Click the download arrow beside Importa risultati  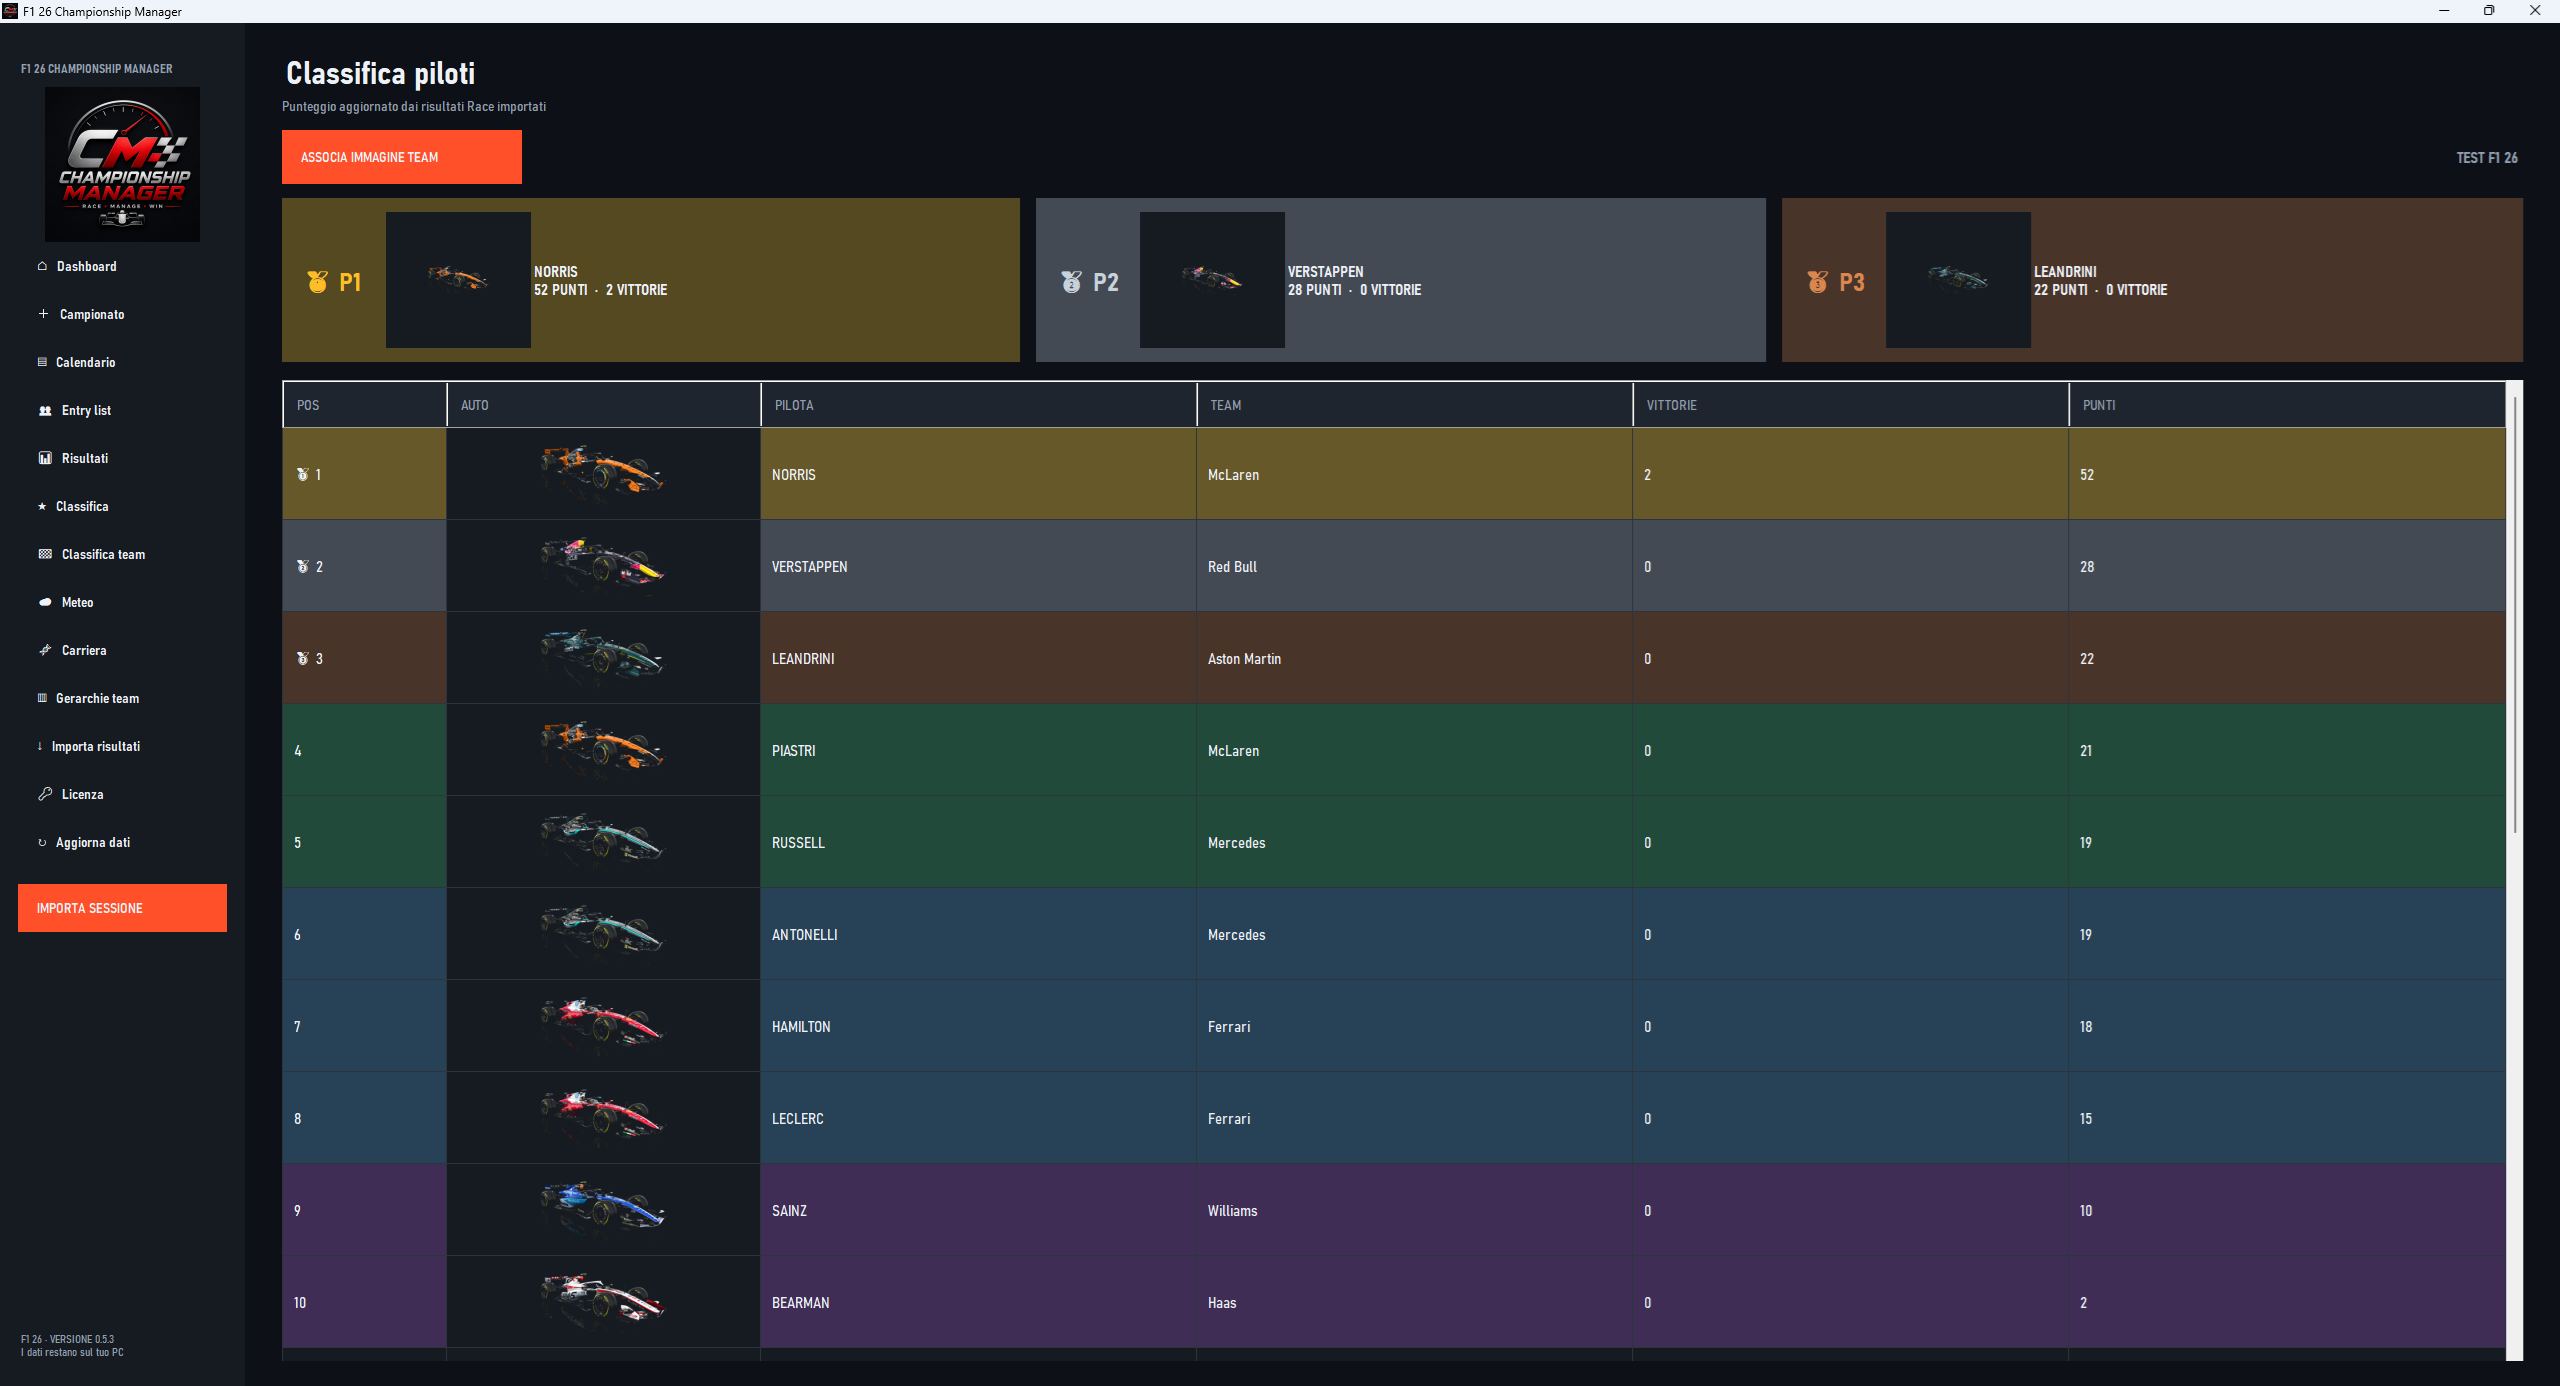pyautogui.click(x=40, y=746)
